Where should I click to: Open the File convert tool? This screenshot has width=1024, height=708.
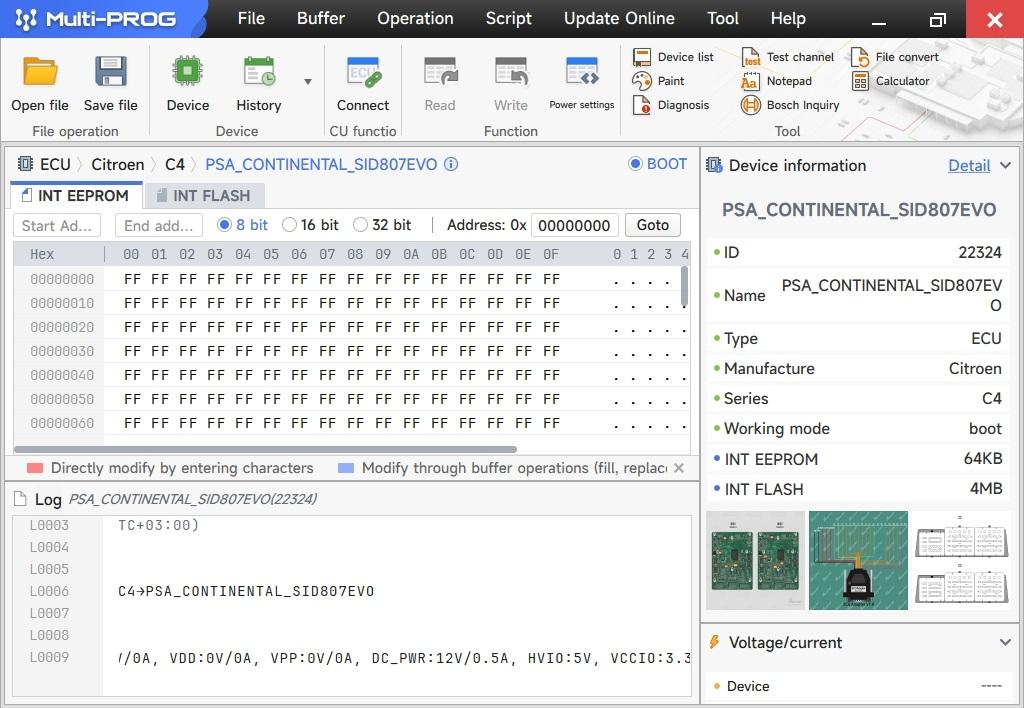click(895, 57)
